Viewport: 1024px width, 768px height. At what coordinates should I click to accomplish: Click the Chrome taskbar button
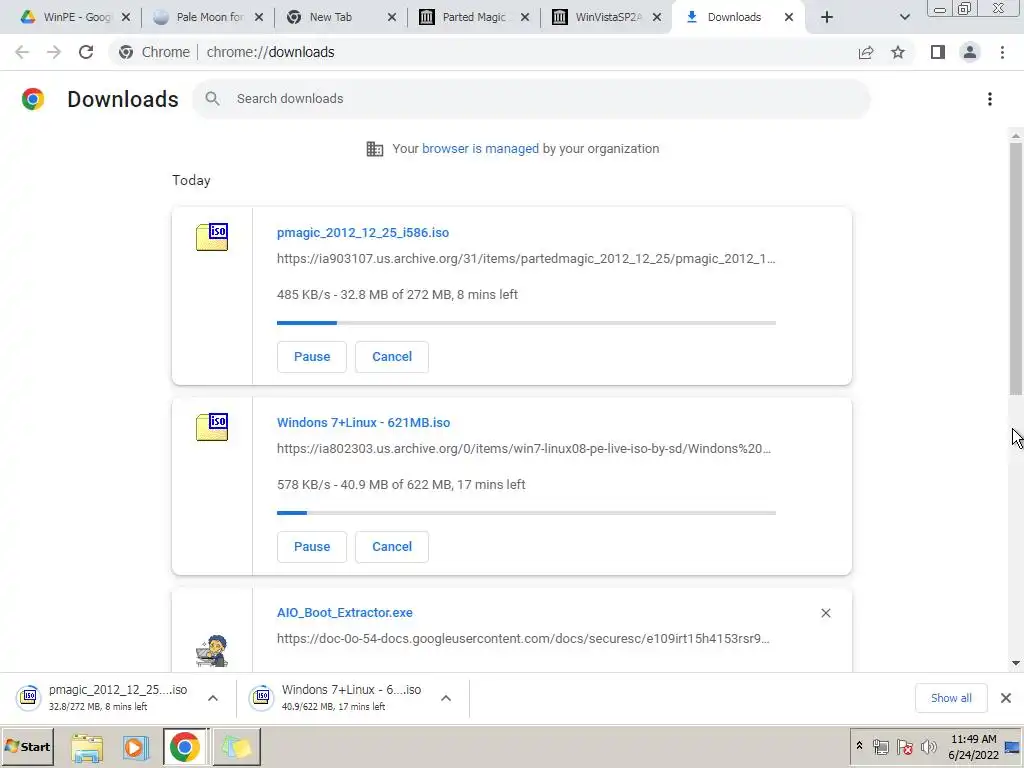pos(185,747)
